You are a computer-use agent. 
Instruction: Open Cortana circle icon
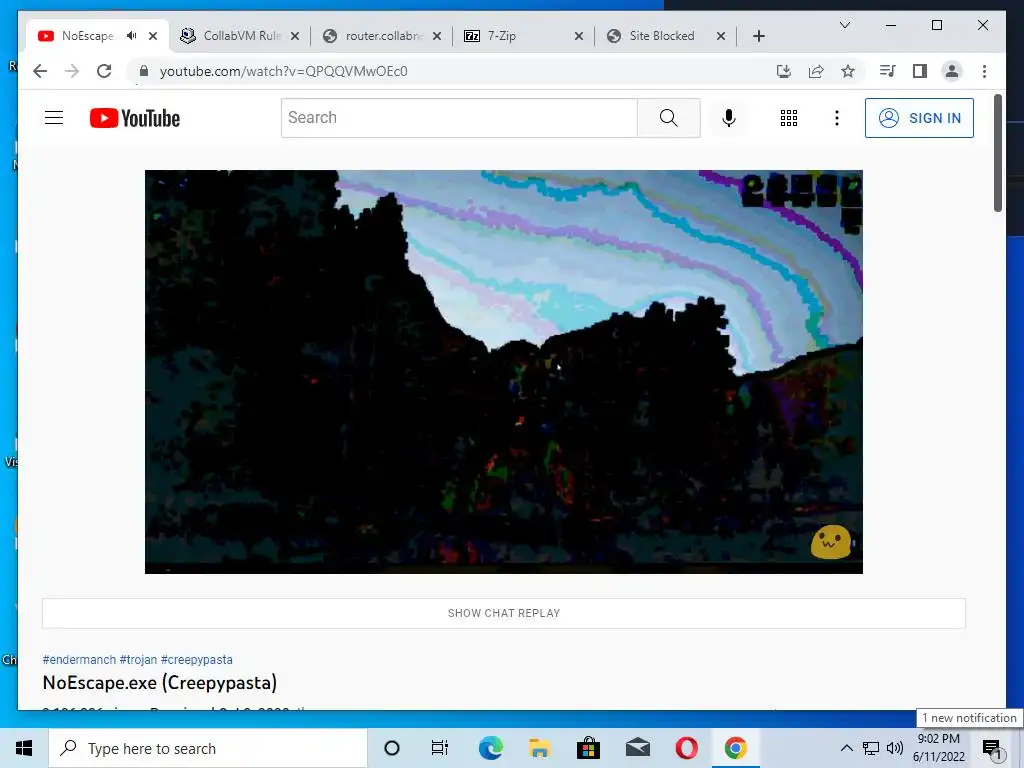click(392, 748)
